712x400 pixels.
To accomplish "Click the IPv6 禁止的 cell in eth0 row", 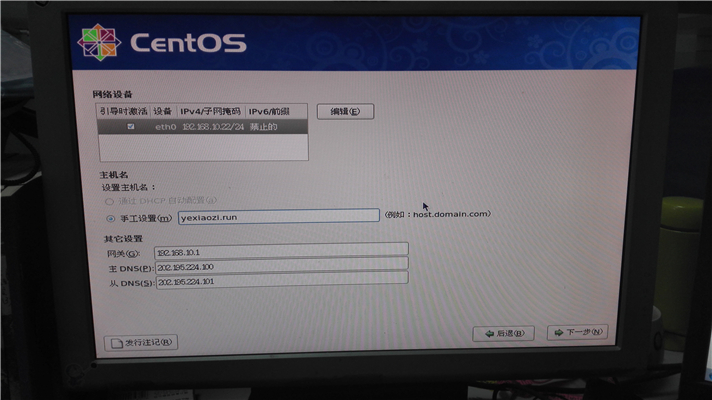I will tap(263, 127).
